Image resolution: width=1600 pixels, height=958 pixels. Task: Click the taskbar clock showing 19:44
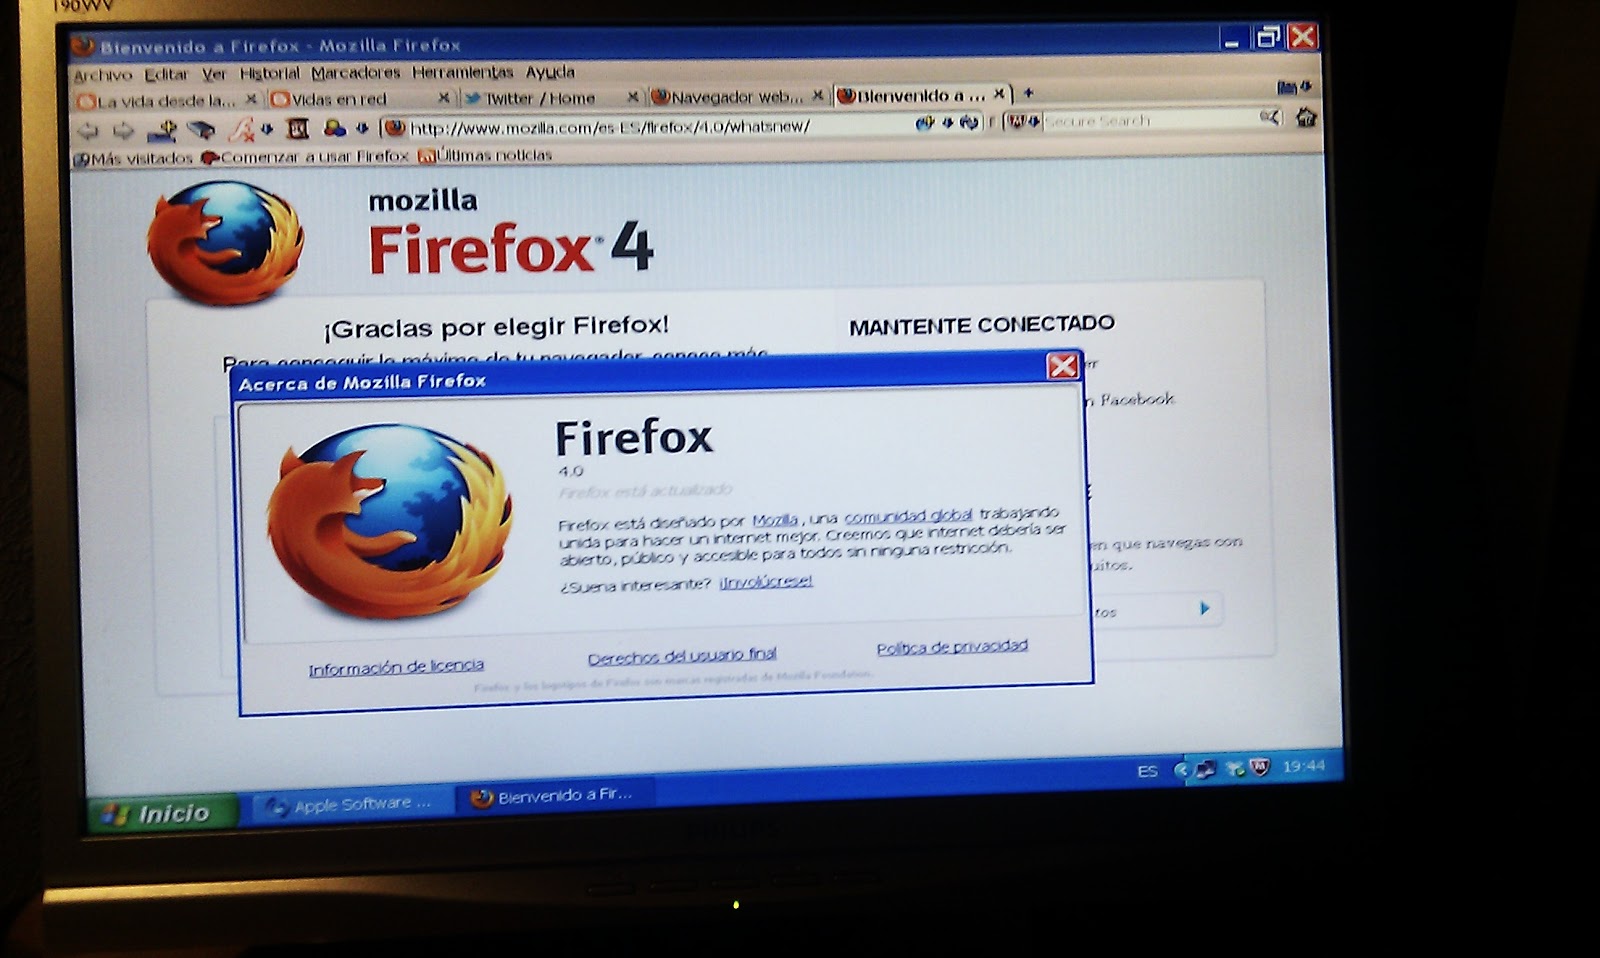coord(1303,766)
